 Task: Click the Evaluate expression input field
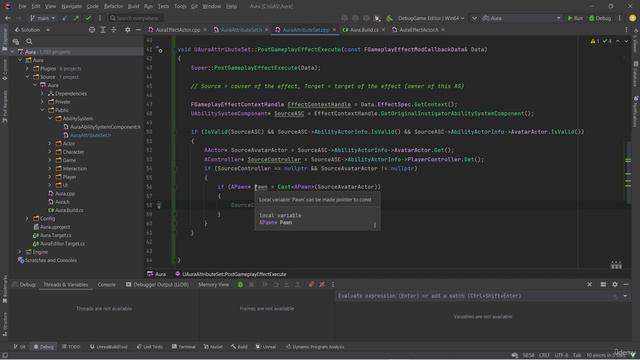[473, 296]
